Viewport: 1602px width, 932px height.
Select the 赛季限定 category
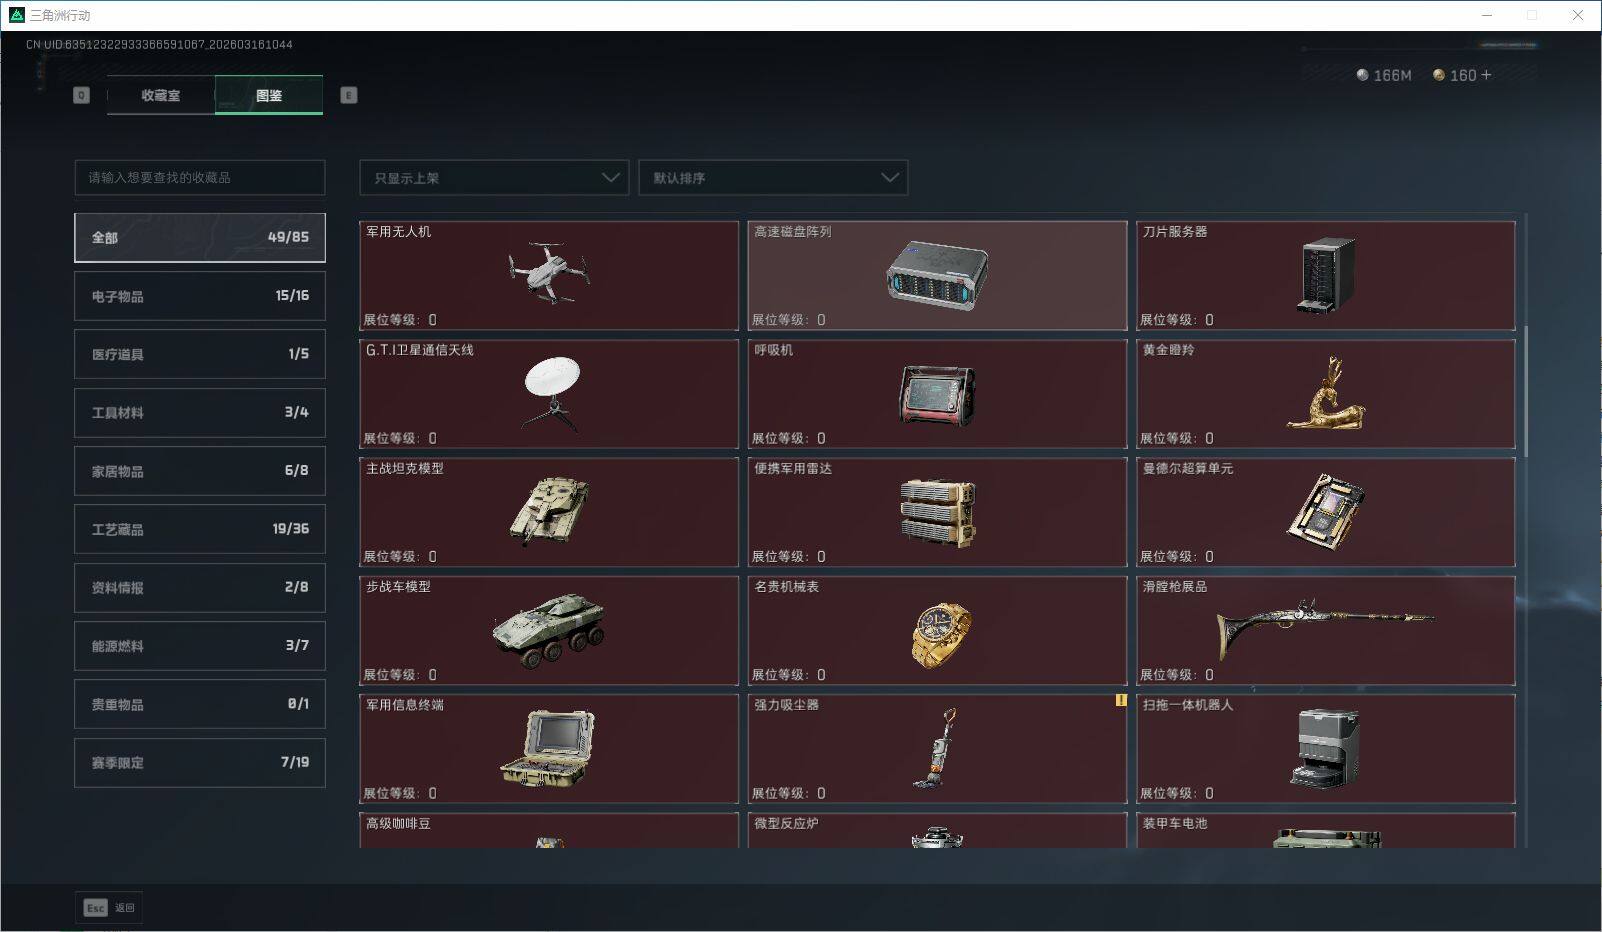[199, 762]
